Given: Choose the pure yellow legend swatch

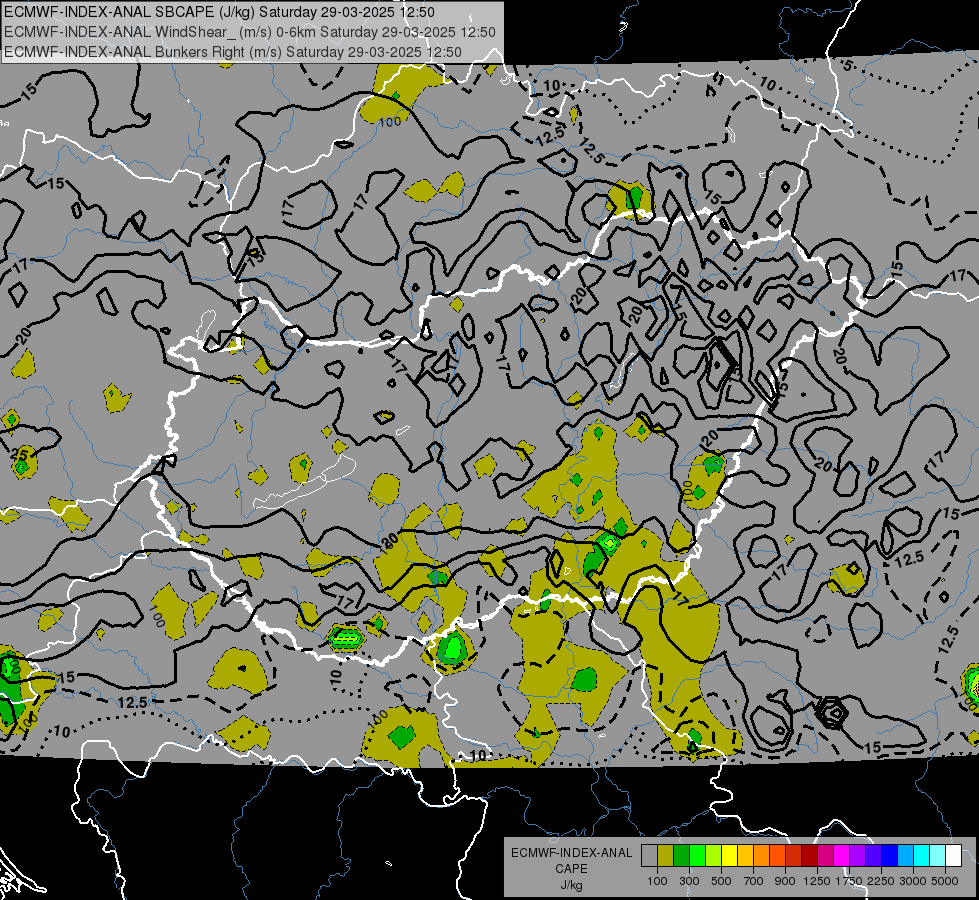Looking at the screenshot, I should (729, 856).
